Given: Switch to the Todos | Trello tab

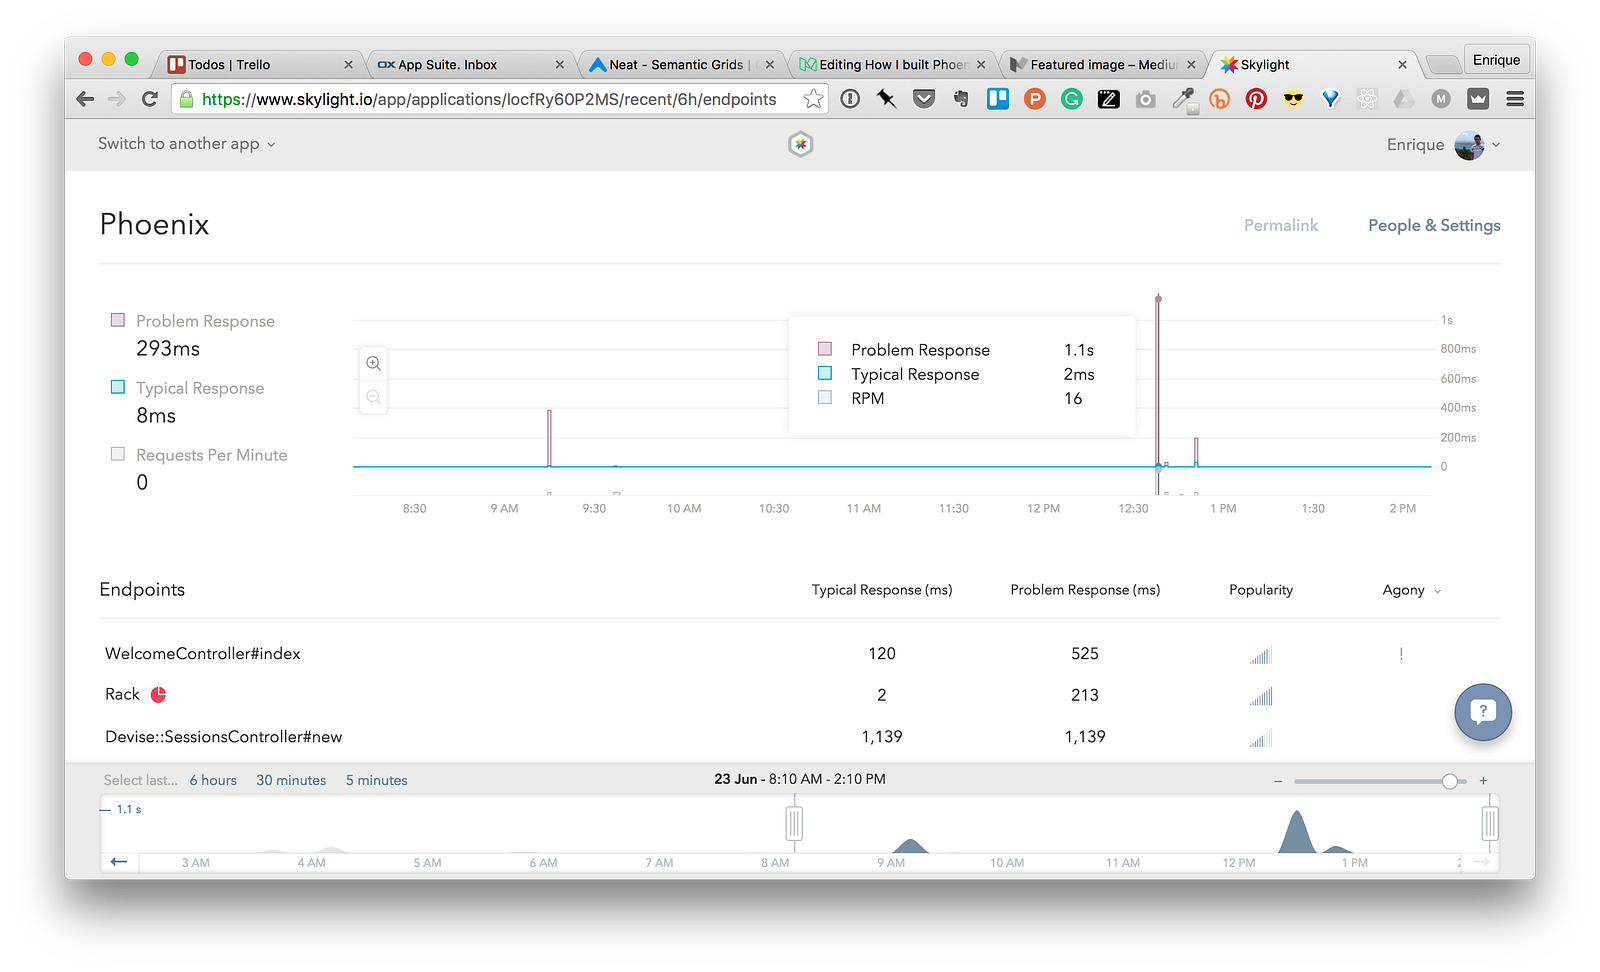Looking at the screenshot, I should pos(258,64).
